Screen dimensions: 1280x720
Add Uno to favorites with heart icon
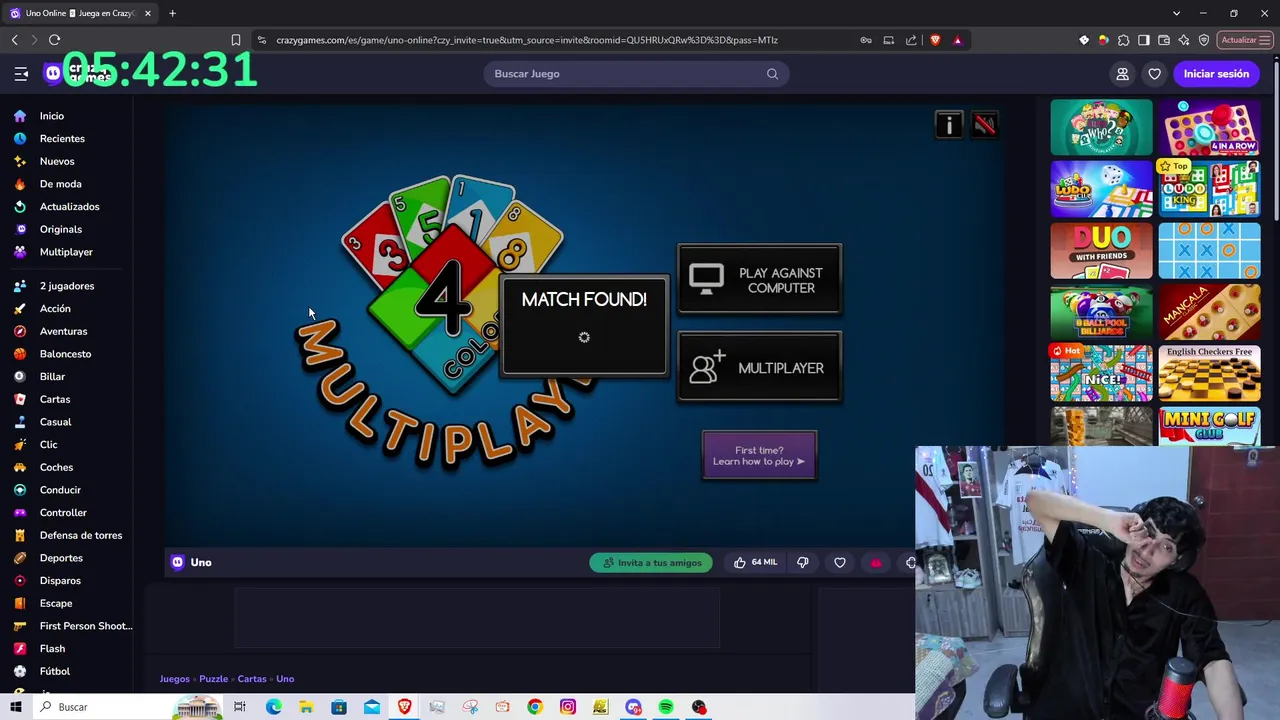click(840, 563)
